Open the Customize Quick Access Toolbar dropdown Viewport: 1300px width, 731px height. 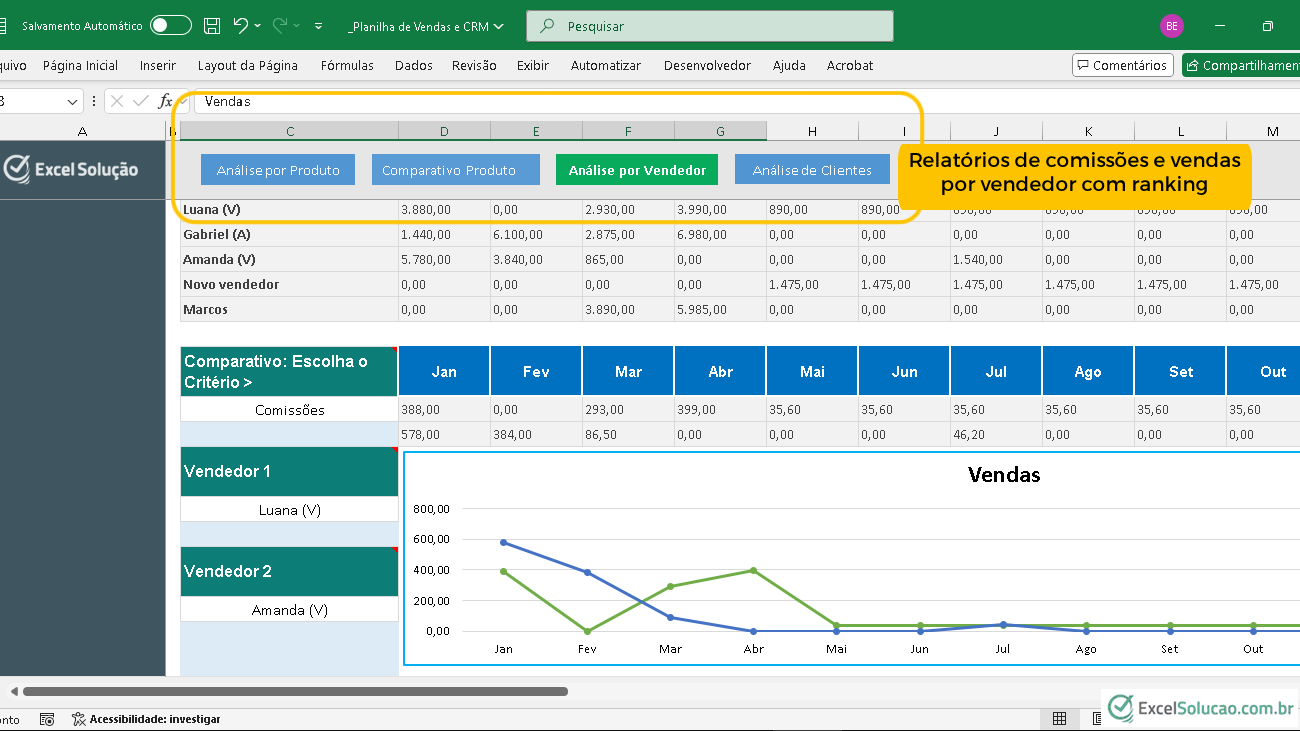coord(318,26)
